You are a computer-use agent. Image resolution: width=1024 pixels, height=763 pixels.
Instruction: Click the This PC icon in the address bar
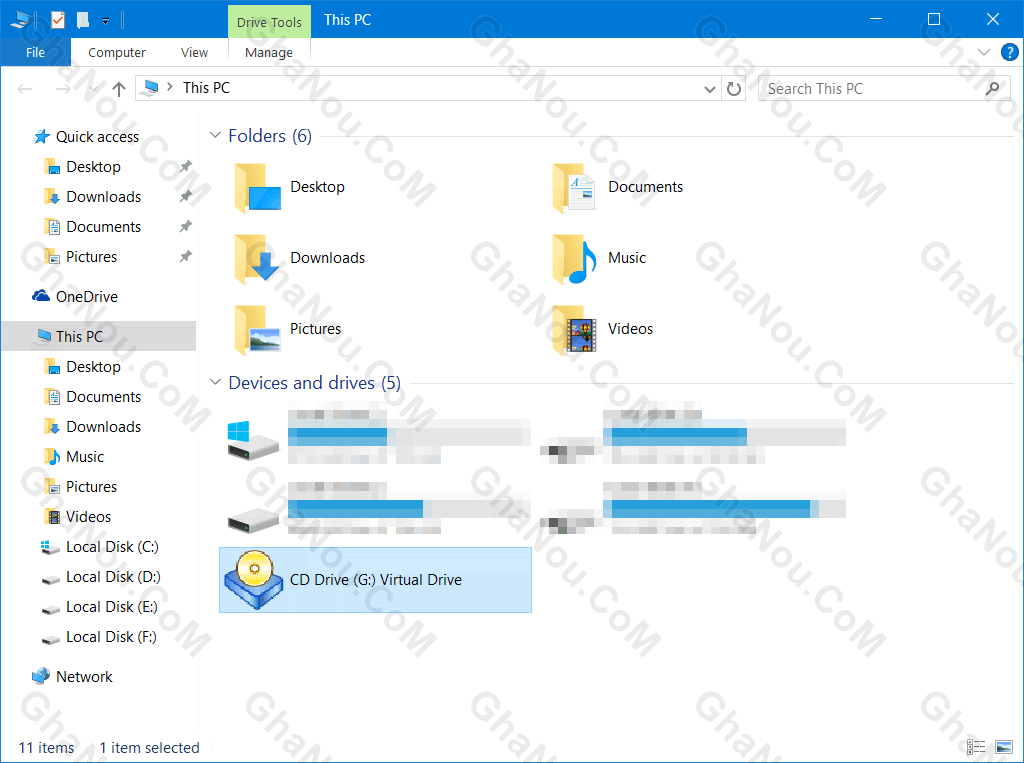[x=151, y=88]
